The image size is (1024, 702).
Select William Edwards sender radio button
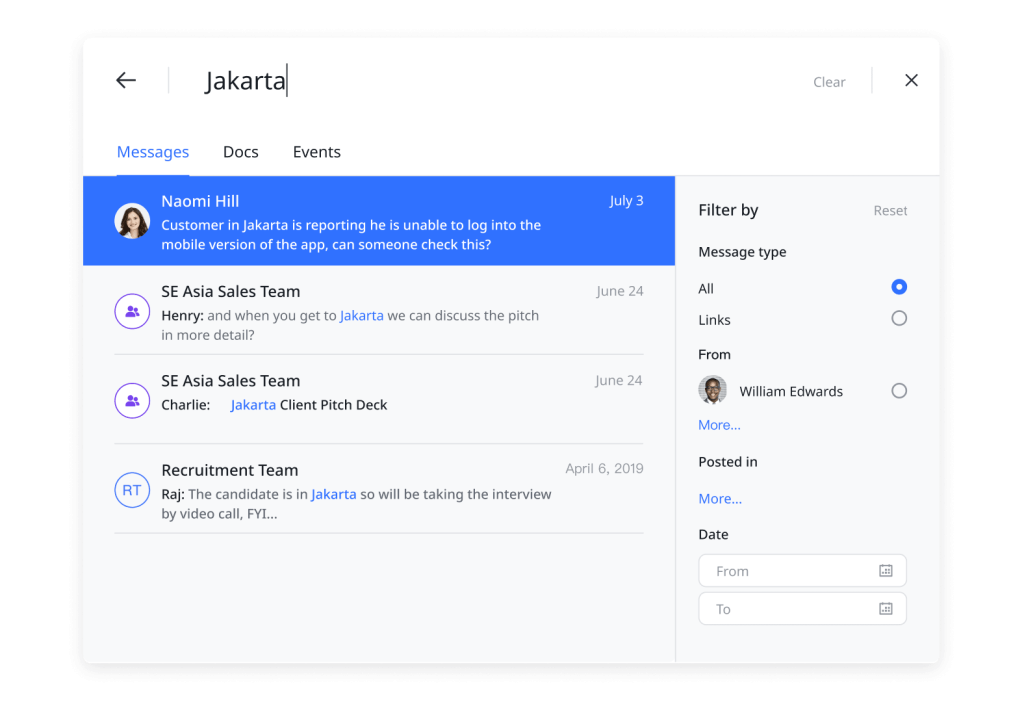(x=899, y=391)
